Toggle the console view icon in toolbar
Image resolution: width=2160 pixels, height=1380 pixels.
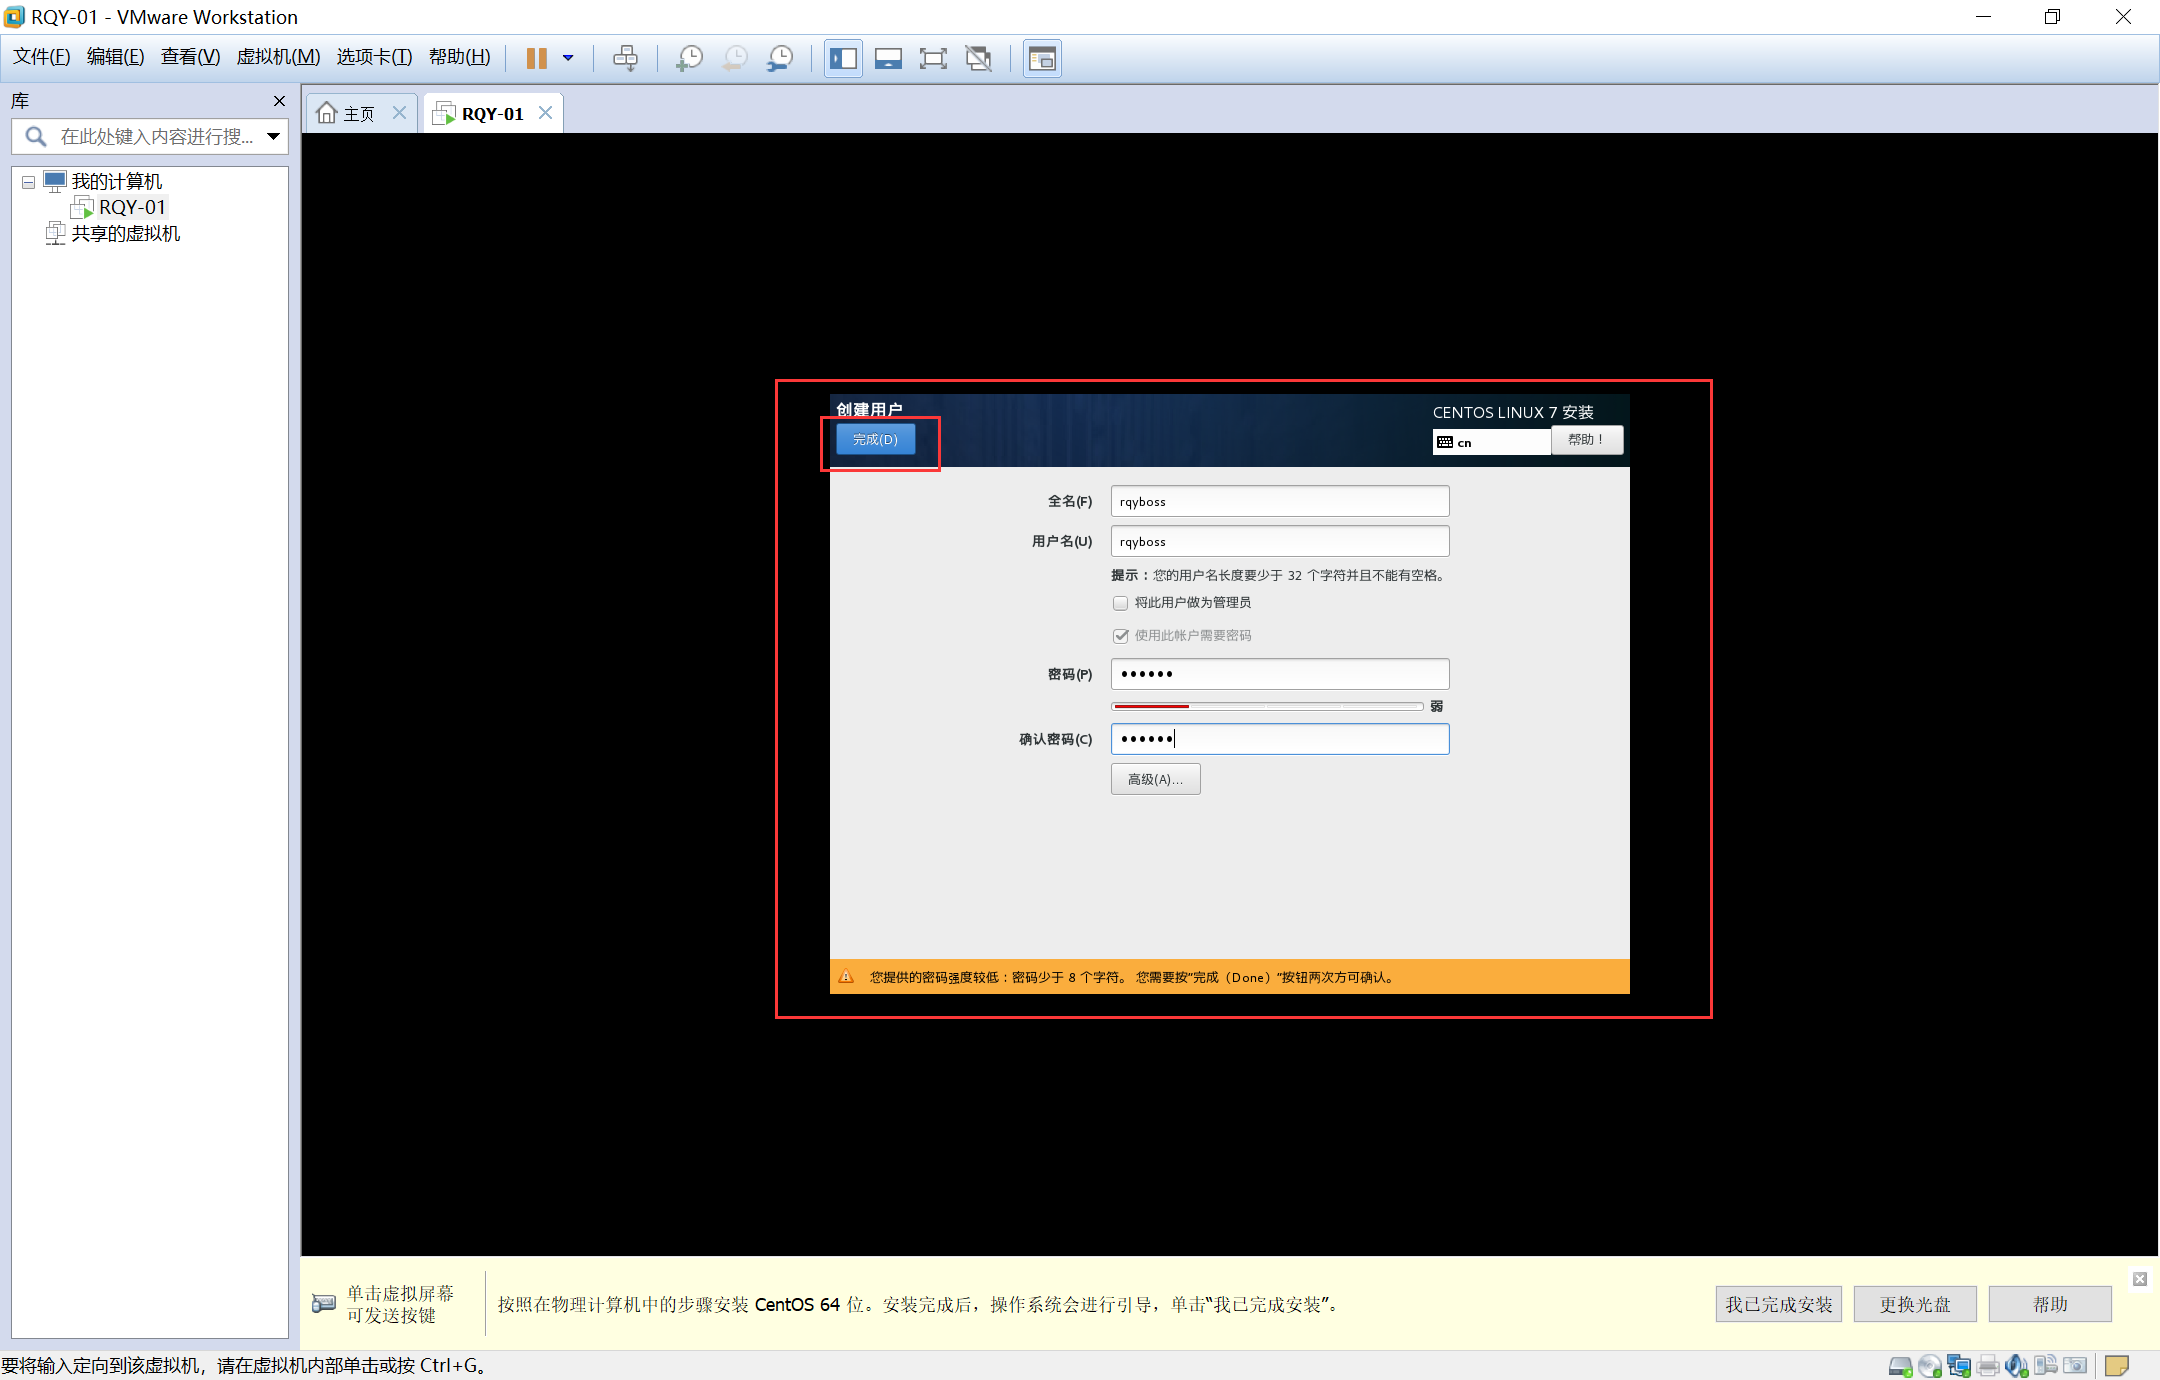pyautogui.click(x=1042, y=58)
